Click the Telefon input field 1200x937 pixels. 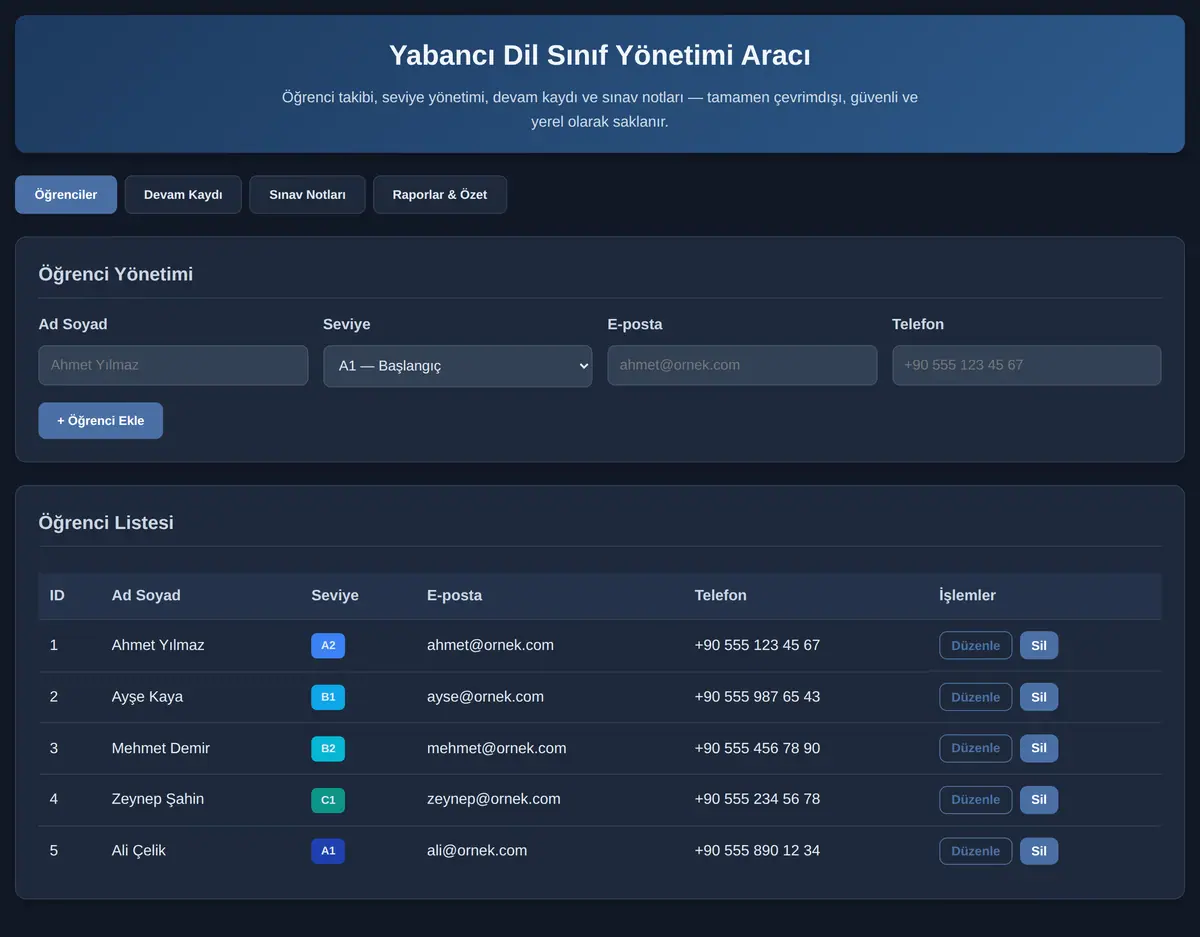(x=1027, y=365)
